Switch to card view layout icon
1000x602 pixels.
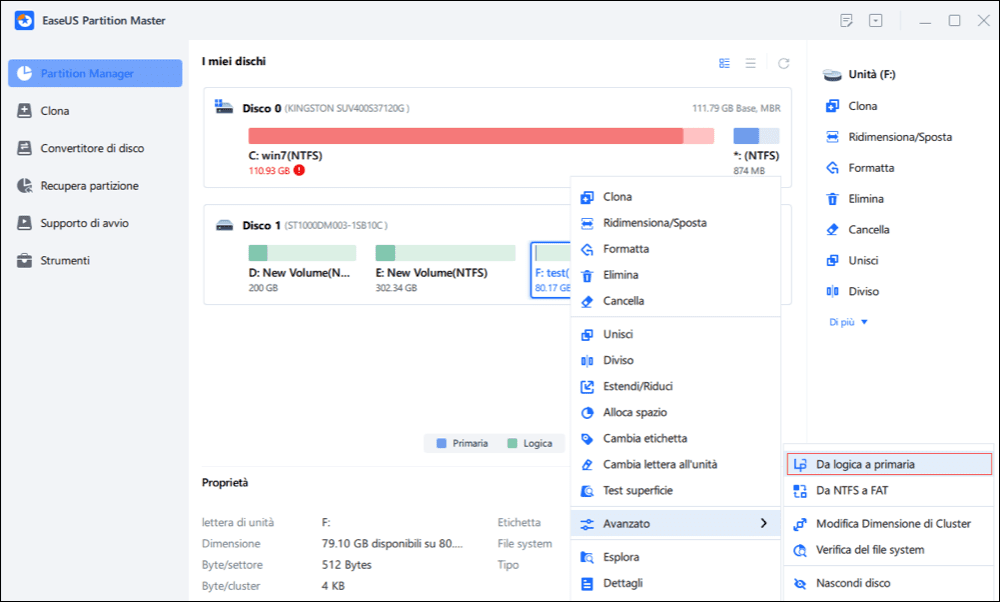click(x=724, y=63)
